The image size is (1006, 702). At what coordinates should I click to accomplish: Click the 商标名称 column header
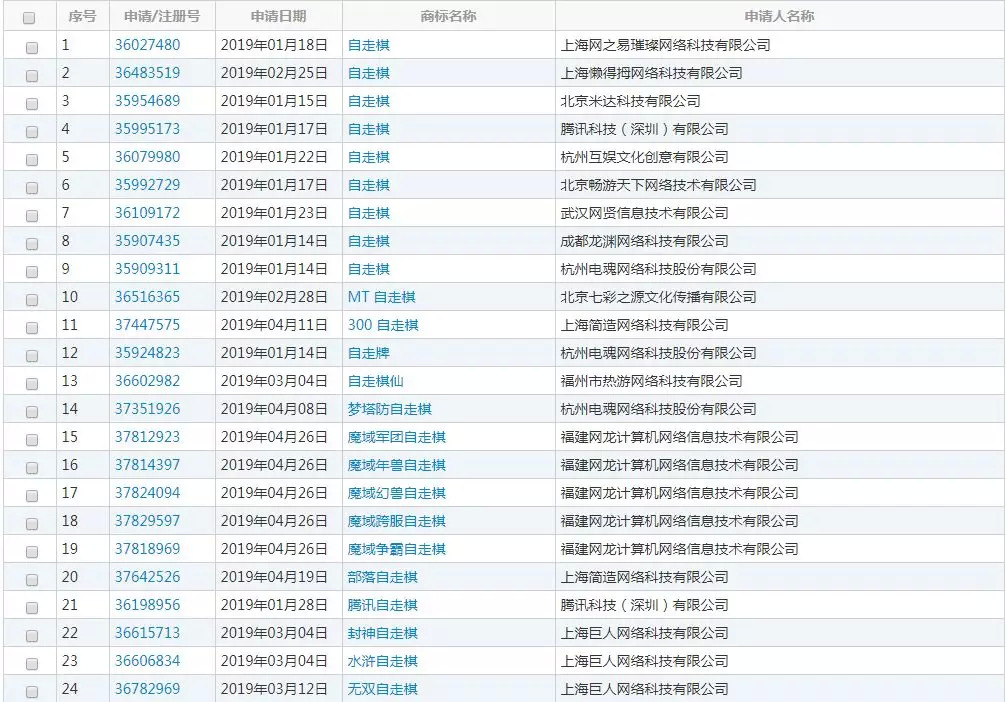[x=448, y=16]
